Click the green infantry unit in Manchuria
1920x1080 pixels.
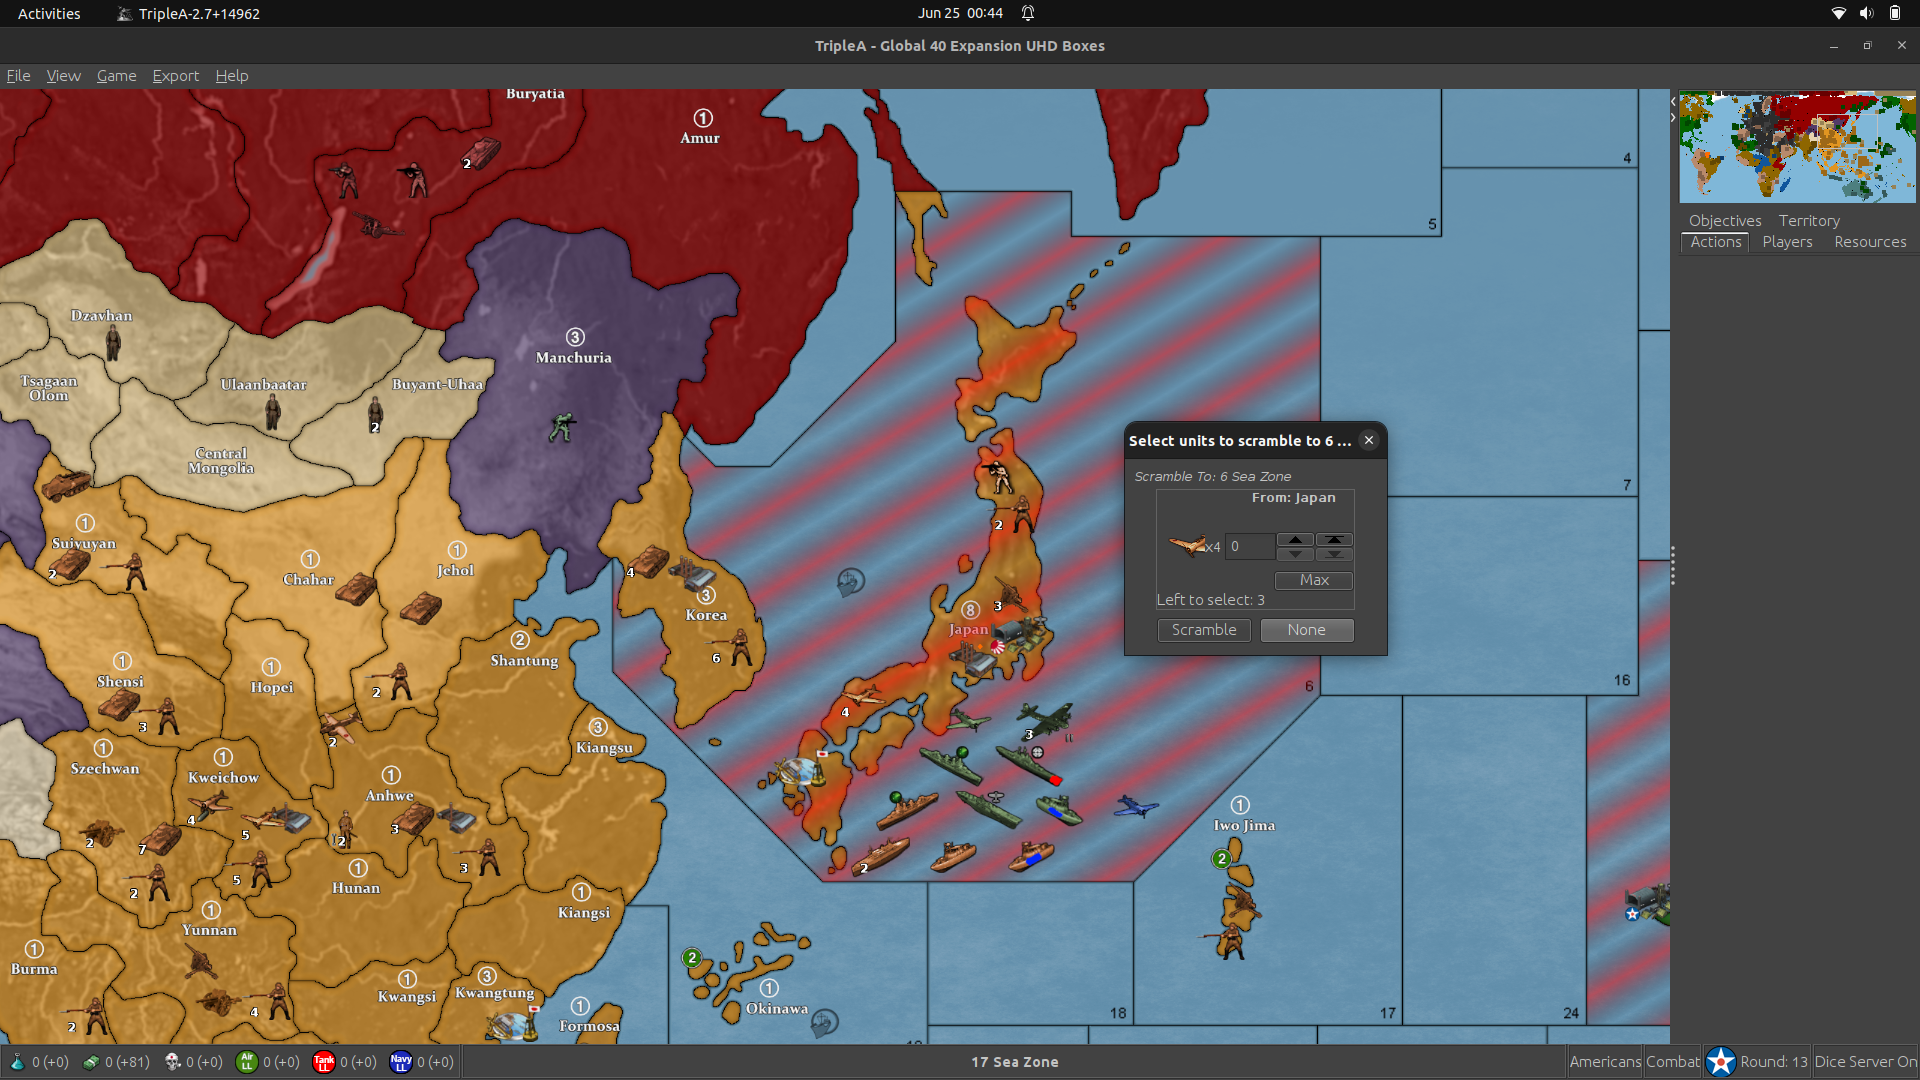coord(562,428)
